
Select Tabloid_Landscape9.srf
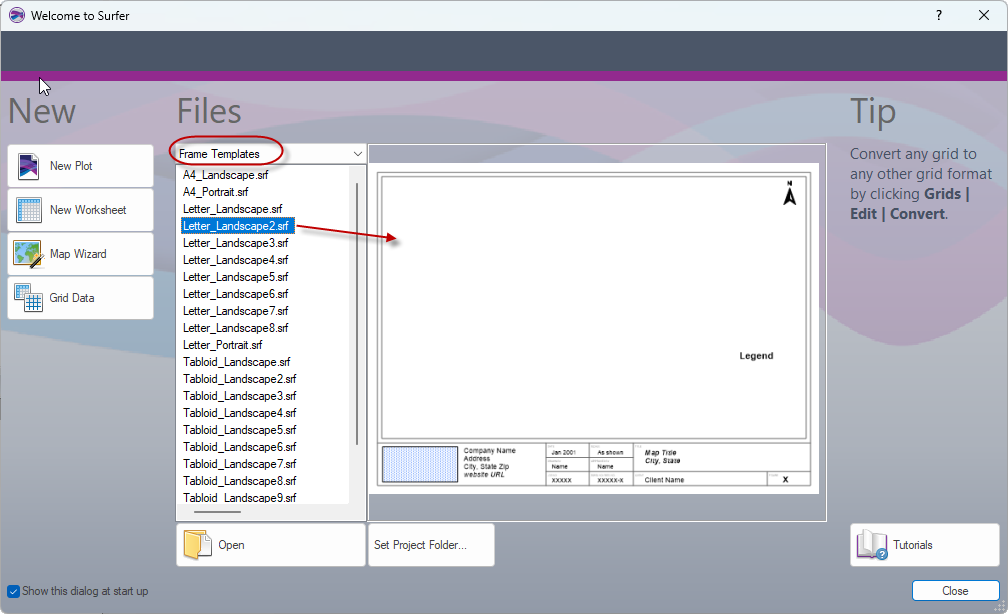pos(239,498)
